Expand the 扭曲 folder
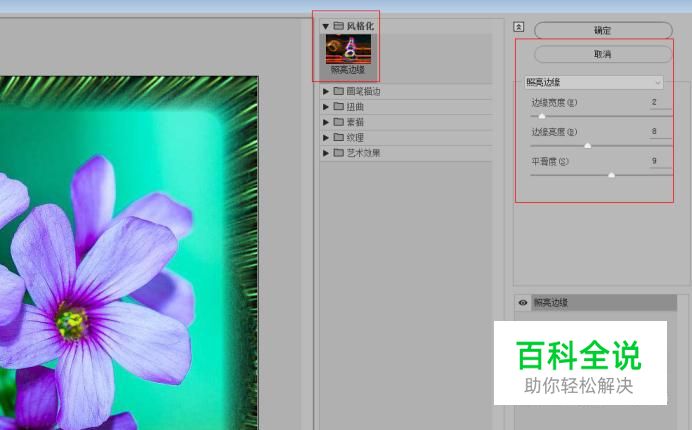Viewport: 692px width, 430px height. (326, 107)
